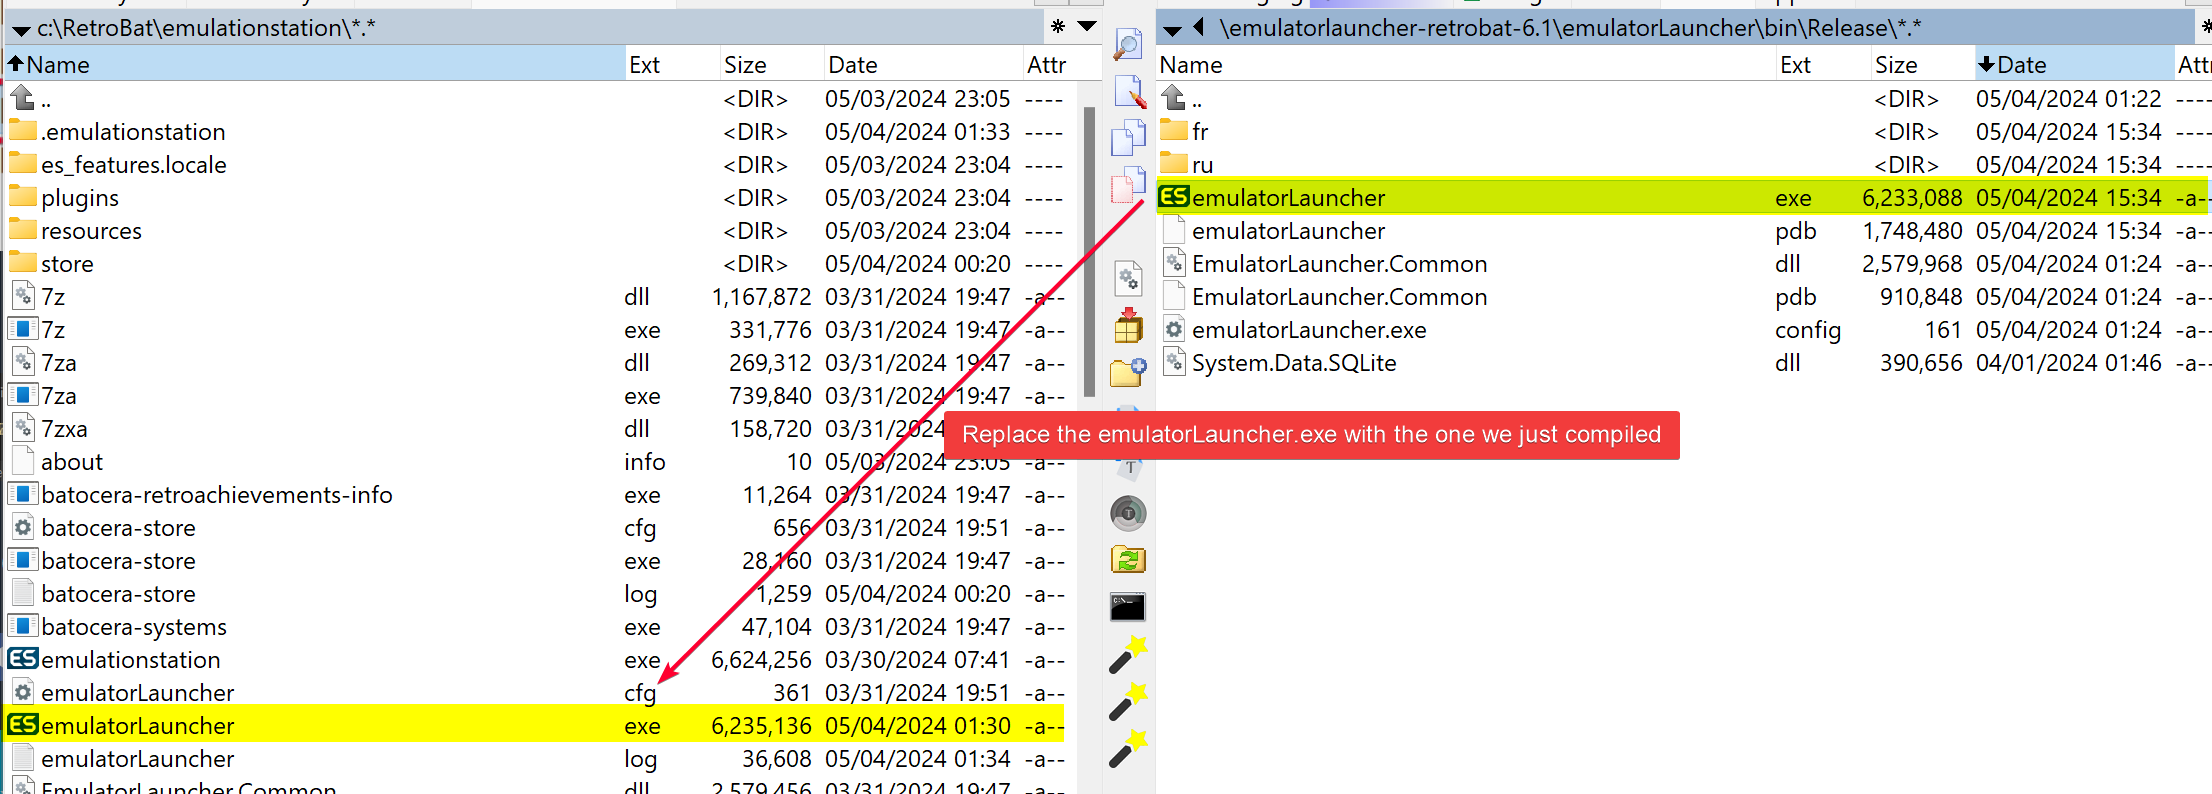Screen dimensions: 2212x794
Task: Sort left panel by Ext column
Action: click(672, 64)
